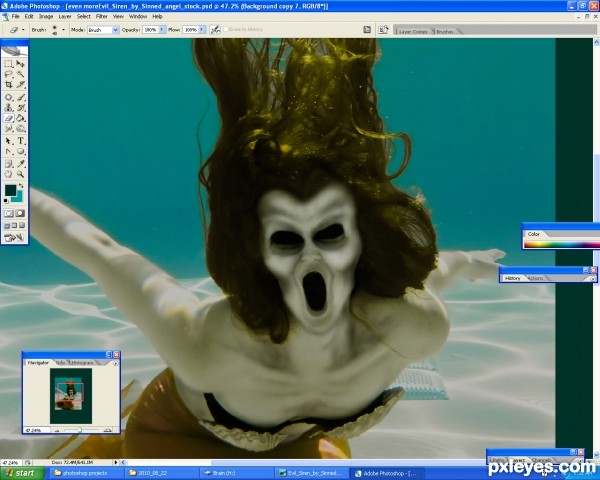Select the Notes tool
Image resolution: width=600 pixels, height=480 pixels.
[x=8, y=164]
